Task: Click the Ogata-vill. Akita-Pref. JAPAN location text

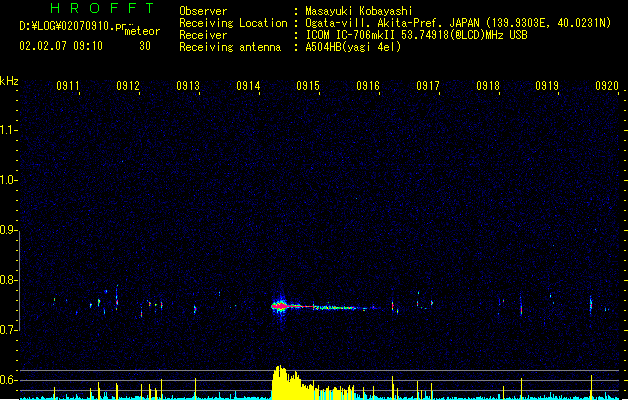Action: pyautogui.click(x=458, y=23)
